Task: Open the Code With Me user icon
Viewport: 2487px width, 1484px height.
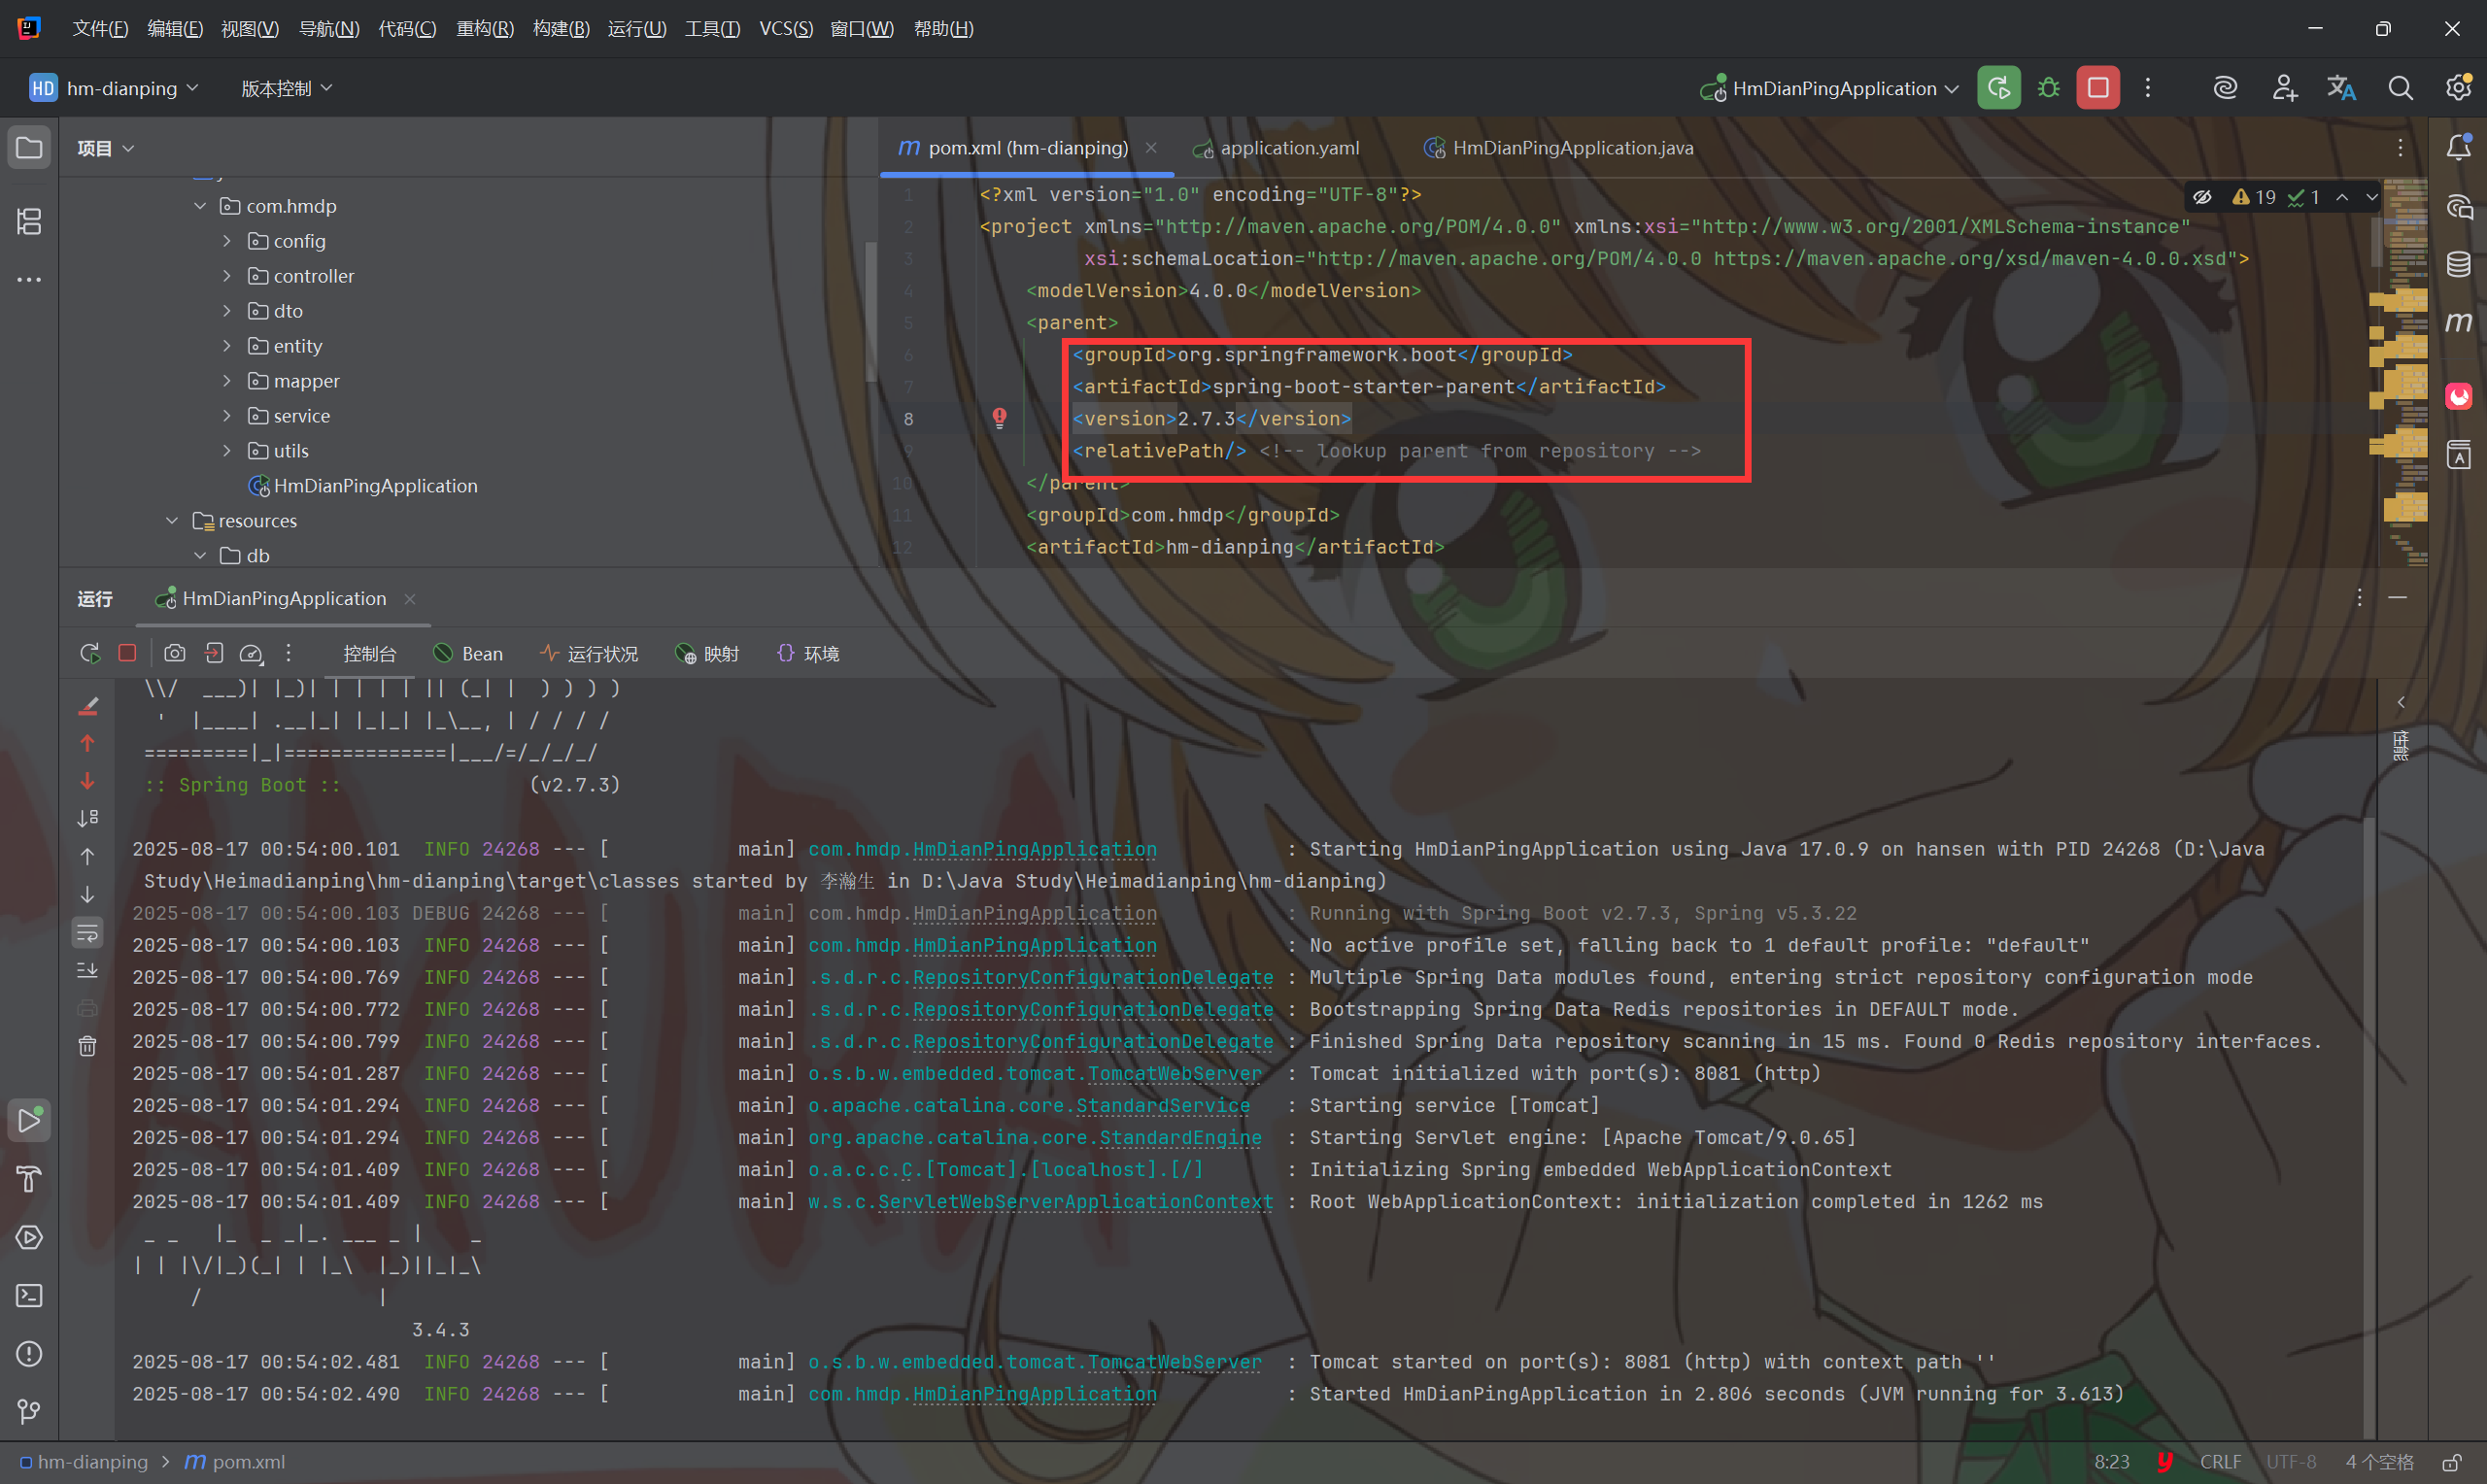Action: pos(2284,88)
